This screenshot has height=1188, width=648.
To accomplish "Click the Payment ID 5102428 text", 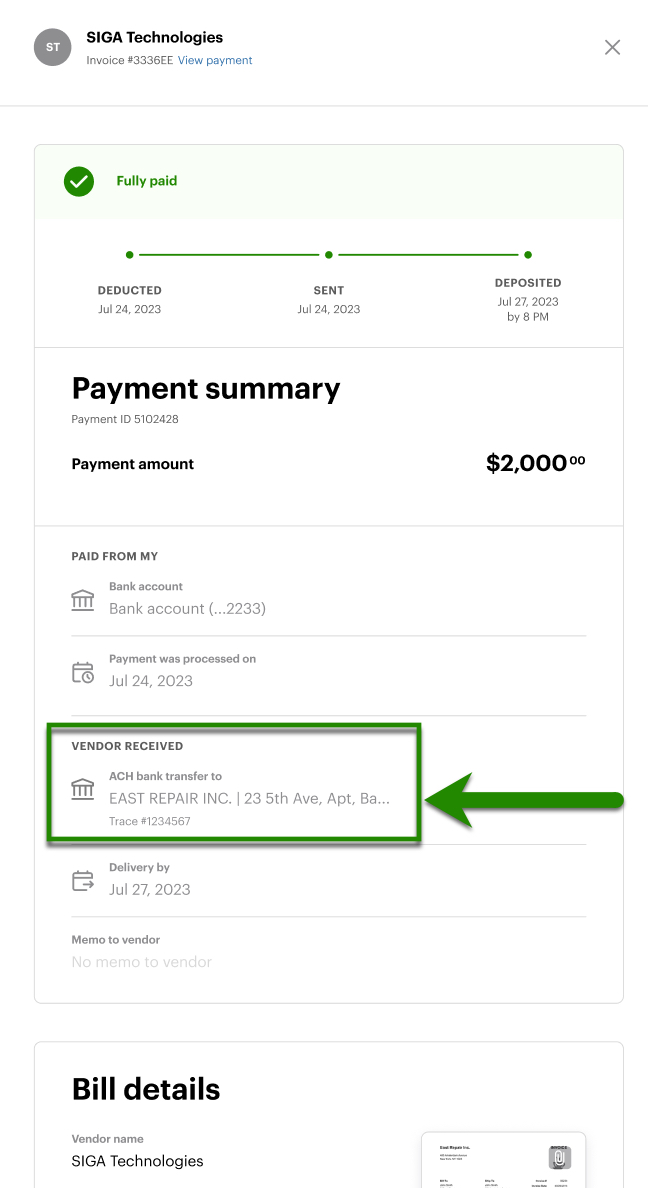I will [x=125, y=419].
